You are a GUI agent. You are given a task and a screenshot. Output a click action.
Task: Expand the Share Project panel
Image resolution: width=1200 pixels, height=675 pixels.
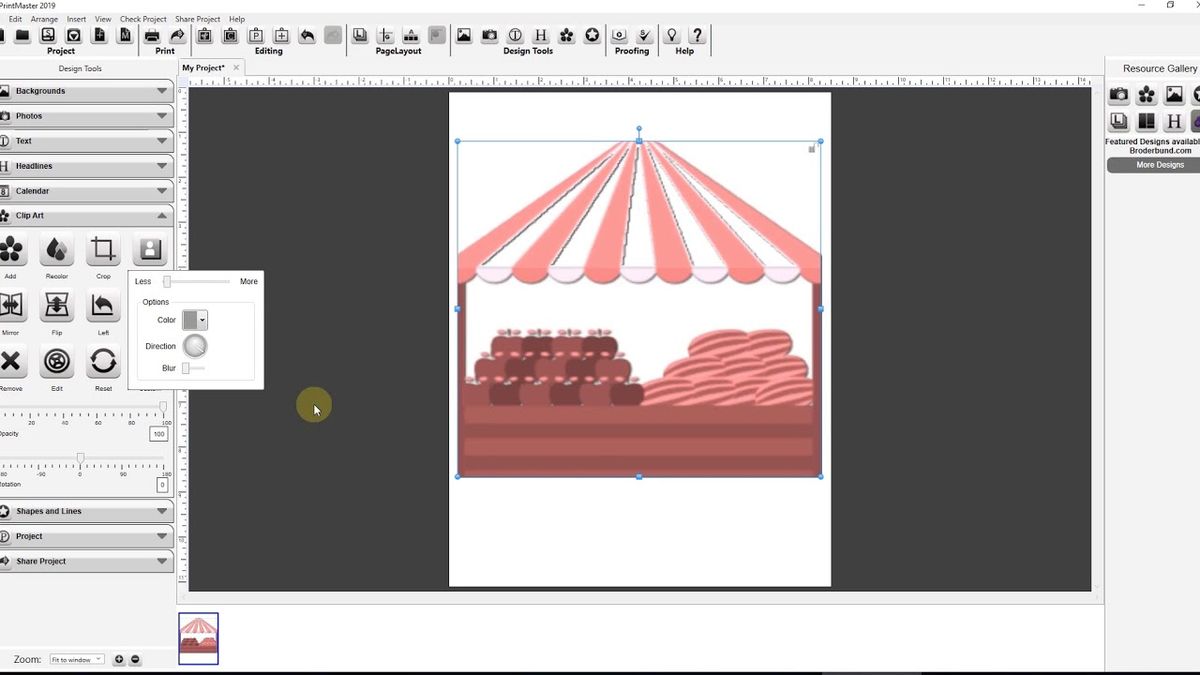click(86, 561)
